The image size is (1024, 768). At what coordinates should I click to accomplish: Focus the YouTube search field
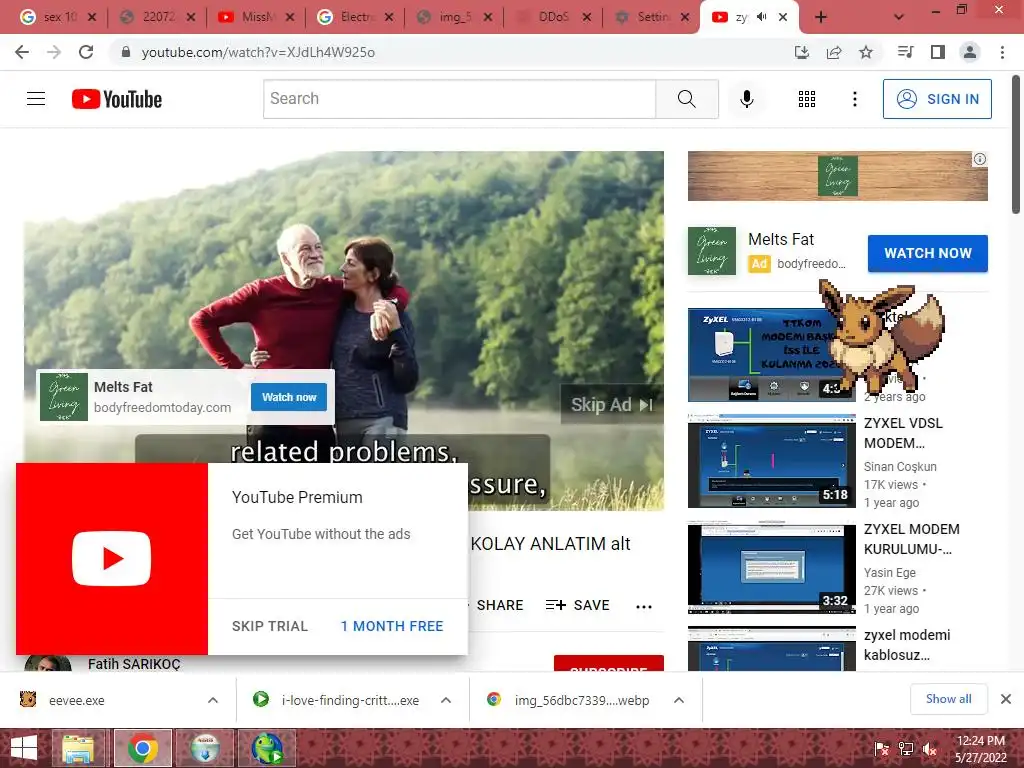coord(459,99)
